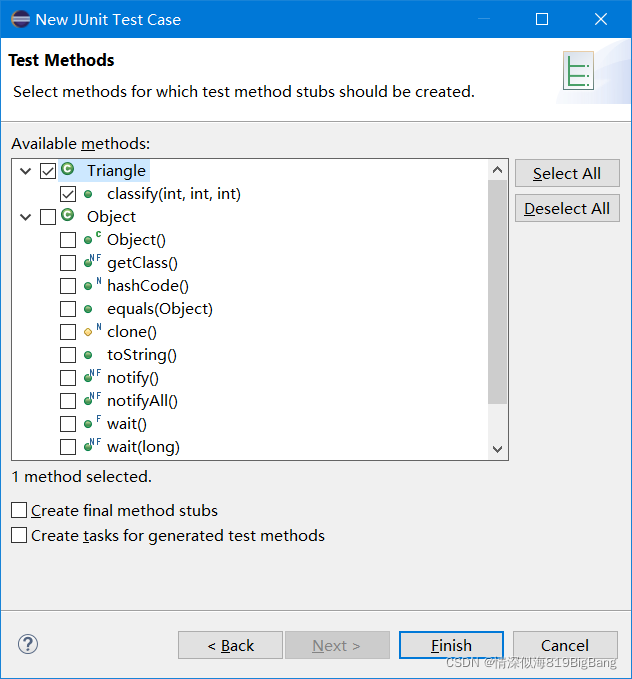Click the notifyAll() method icon
Screen dimensions: 632x679
(92, 399)
